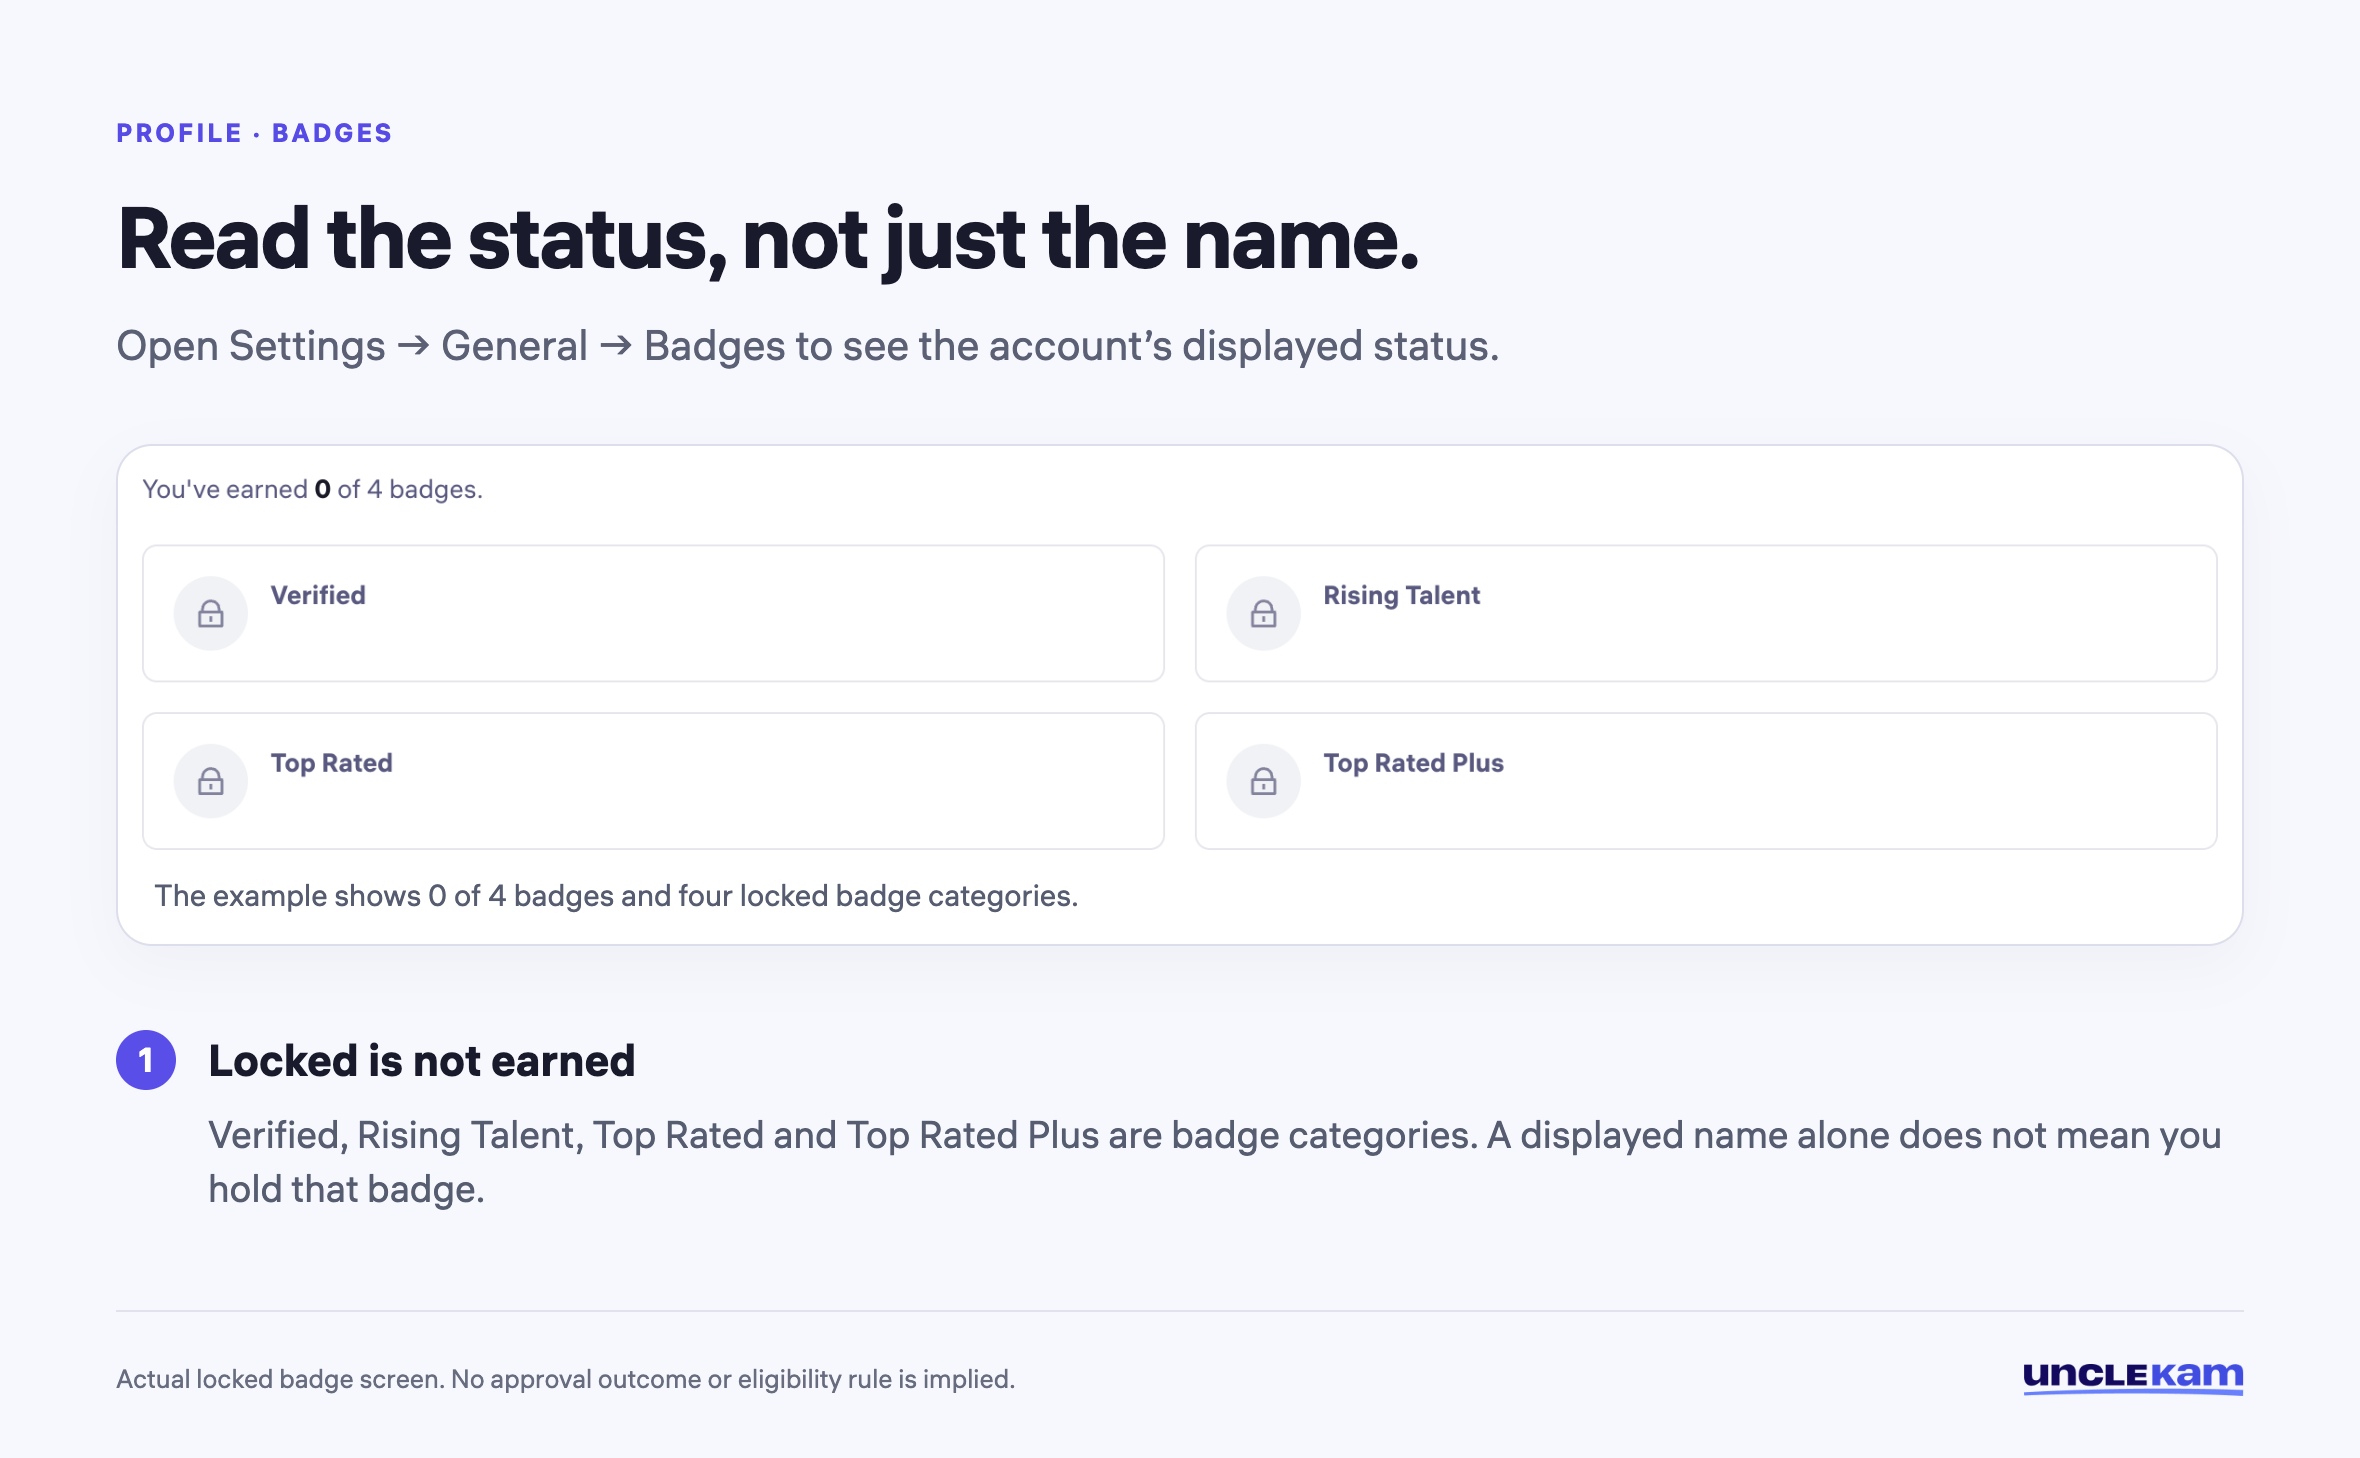2360x1458 pixels.
Task: Click the 'You've earned 0 of 4 badges' text
Action: pyautogui.click(x=312, y=489)
